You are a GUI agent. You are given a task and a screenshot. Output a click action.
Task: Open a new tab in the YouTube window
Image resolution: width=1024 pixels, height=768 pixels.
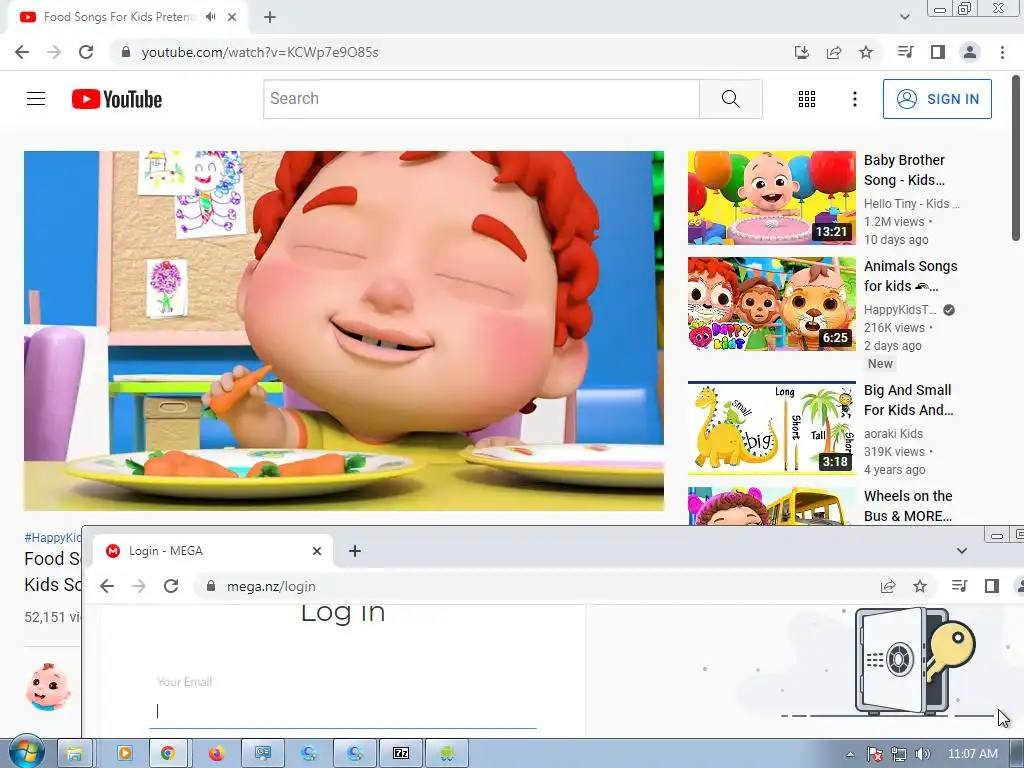click(x=270, y=17)
